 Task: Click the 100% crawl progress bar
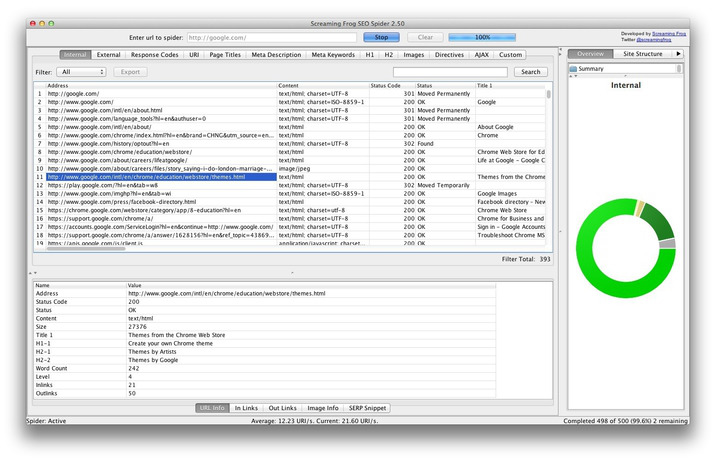pos(482,36)
